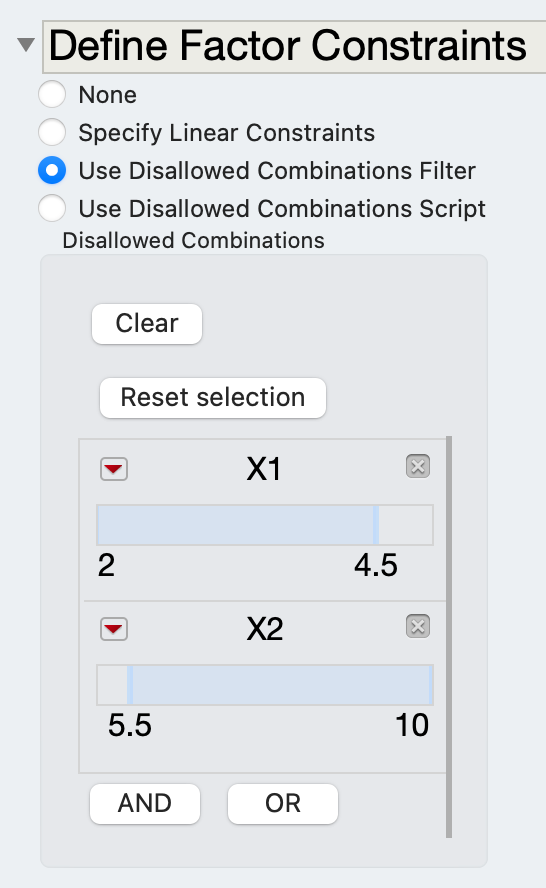Click the Clear button
546x888 pixels.
click(x=147, y=324)
